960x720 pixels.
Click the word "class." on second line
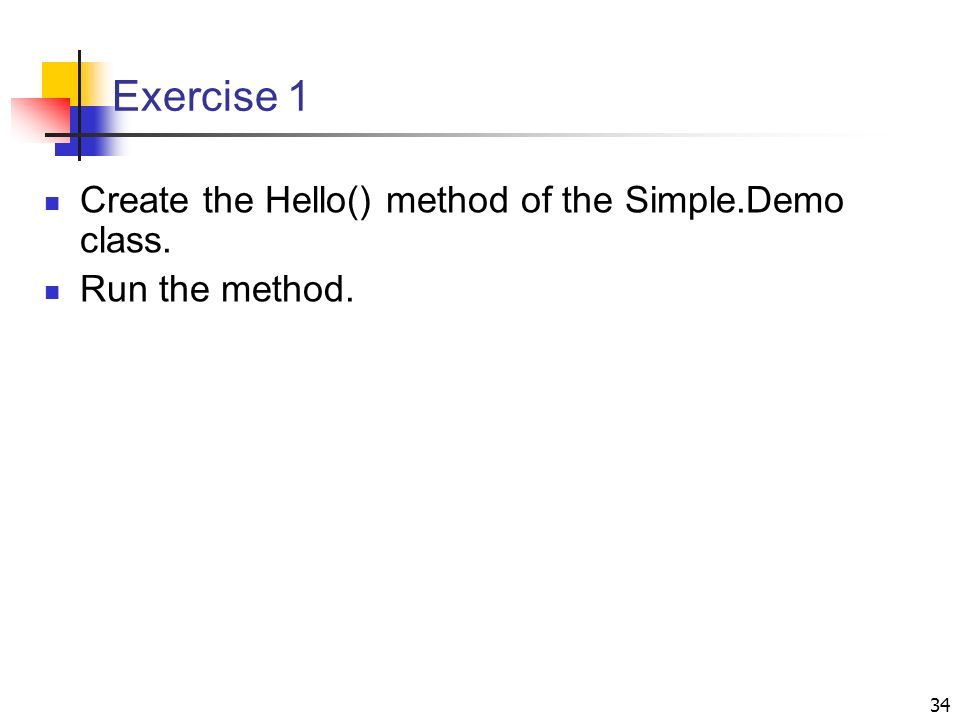pos(126,241)
